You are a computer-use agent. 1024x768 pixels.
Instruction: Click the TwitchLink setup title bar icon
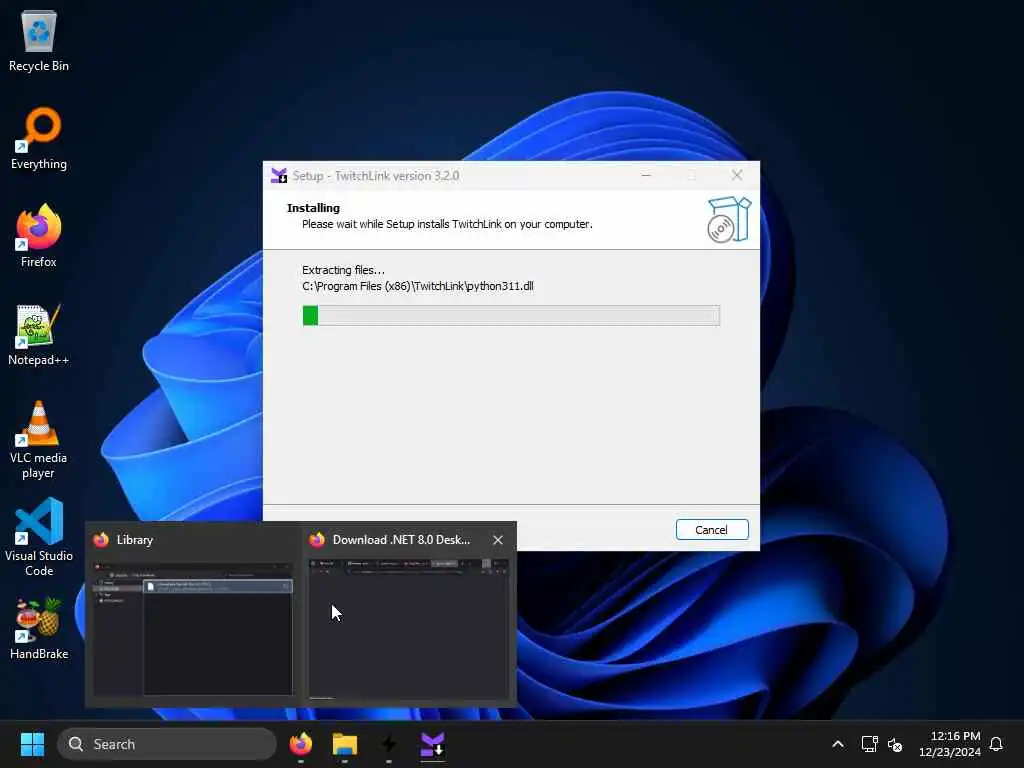pyautogui.click(x=279, y=176)
